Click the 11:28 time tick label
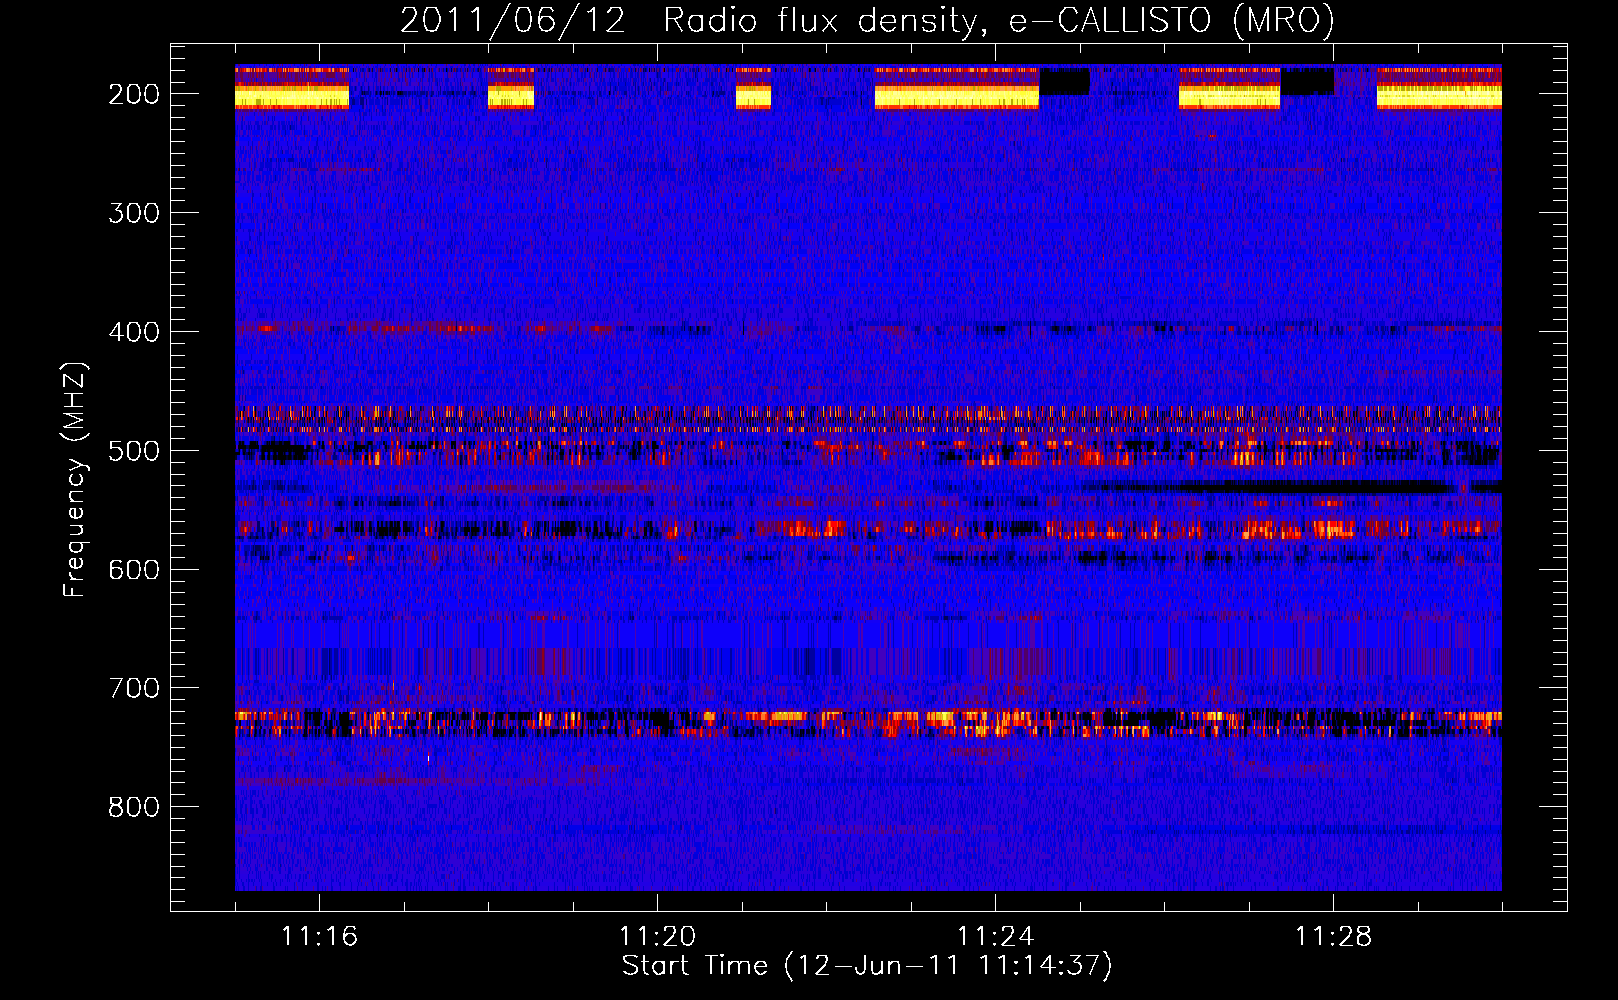1618x1000 pixels. (1333, 937)
